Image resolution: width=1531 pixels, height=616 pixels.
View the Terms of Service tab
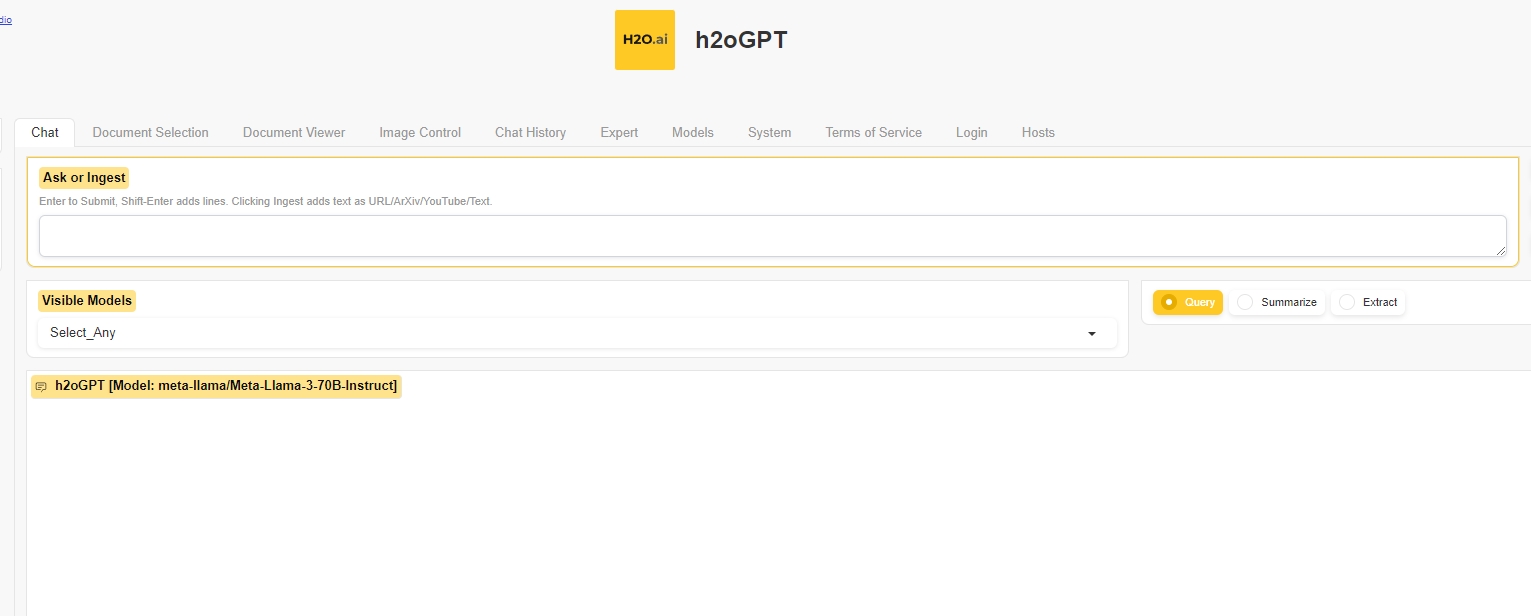tap(873, 132)
